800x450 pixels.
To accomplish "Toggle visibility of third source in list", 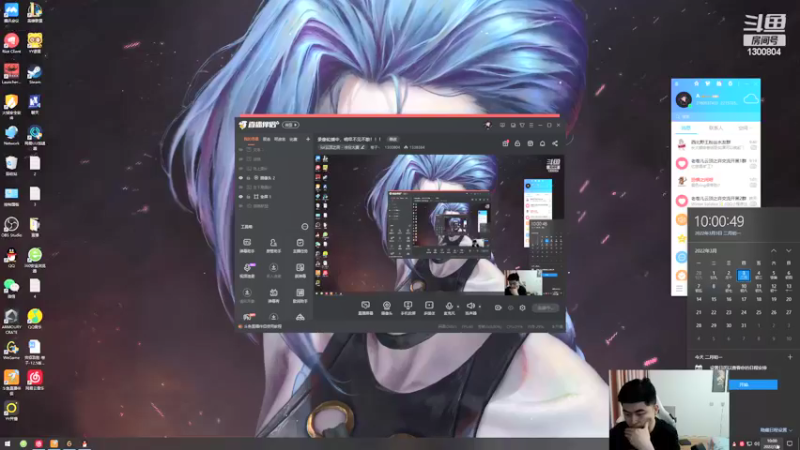I will [x=241, y=168].
